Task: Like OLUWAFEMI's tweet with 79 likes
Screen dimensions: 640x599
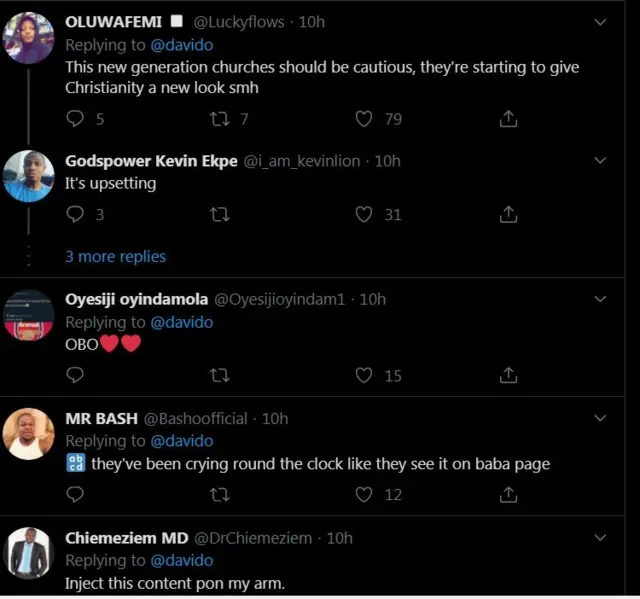Action: (x=365, y=119)
